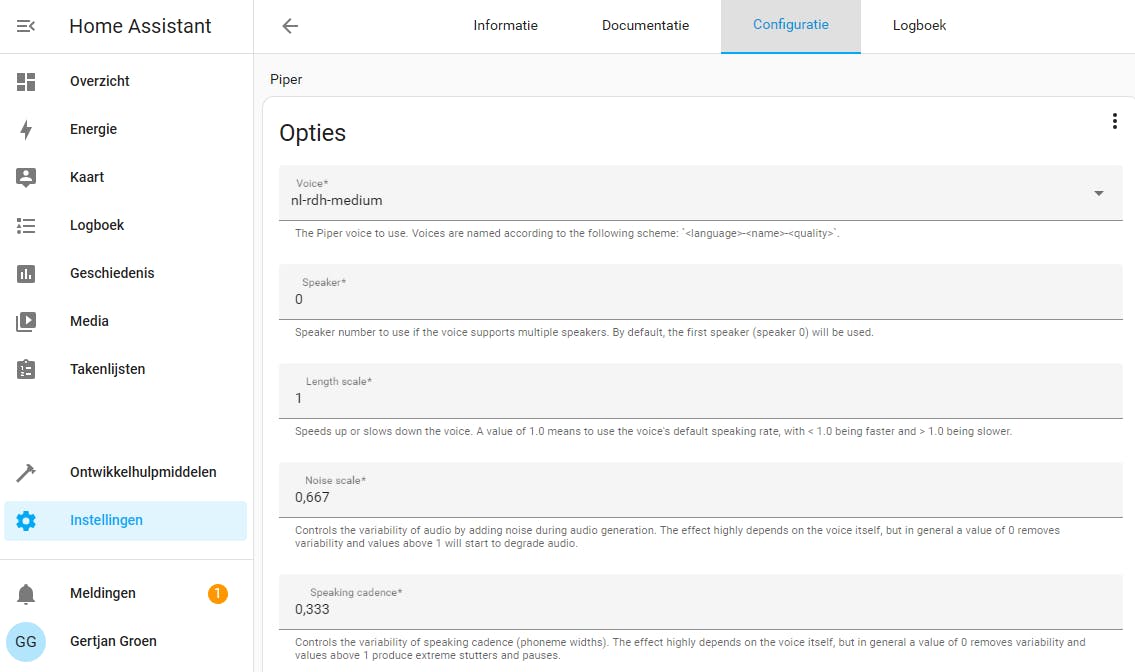
Task: Open the Opties three-dot overflow menu
Action: pos(1114,121)
